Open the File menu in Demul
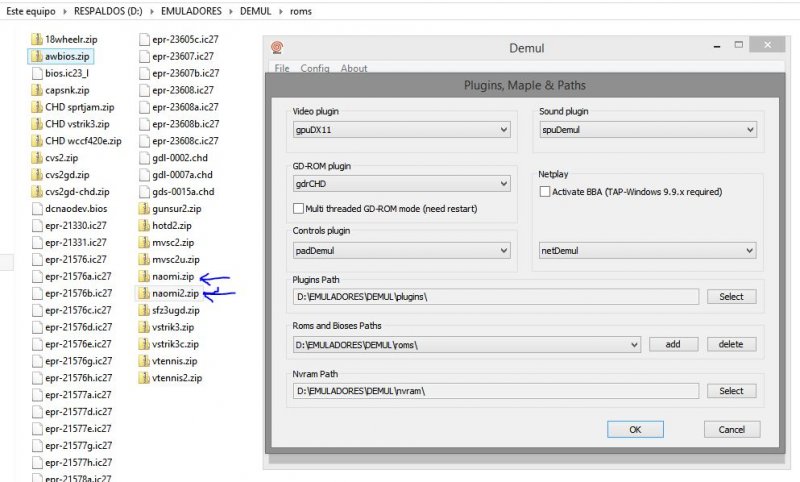The image size is (800, 482). (282, 68)
